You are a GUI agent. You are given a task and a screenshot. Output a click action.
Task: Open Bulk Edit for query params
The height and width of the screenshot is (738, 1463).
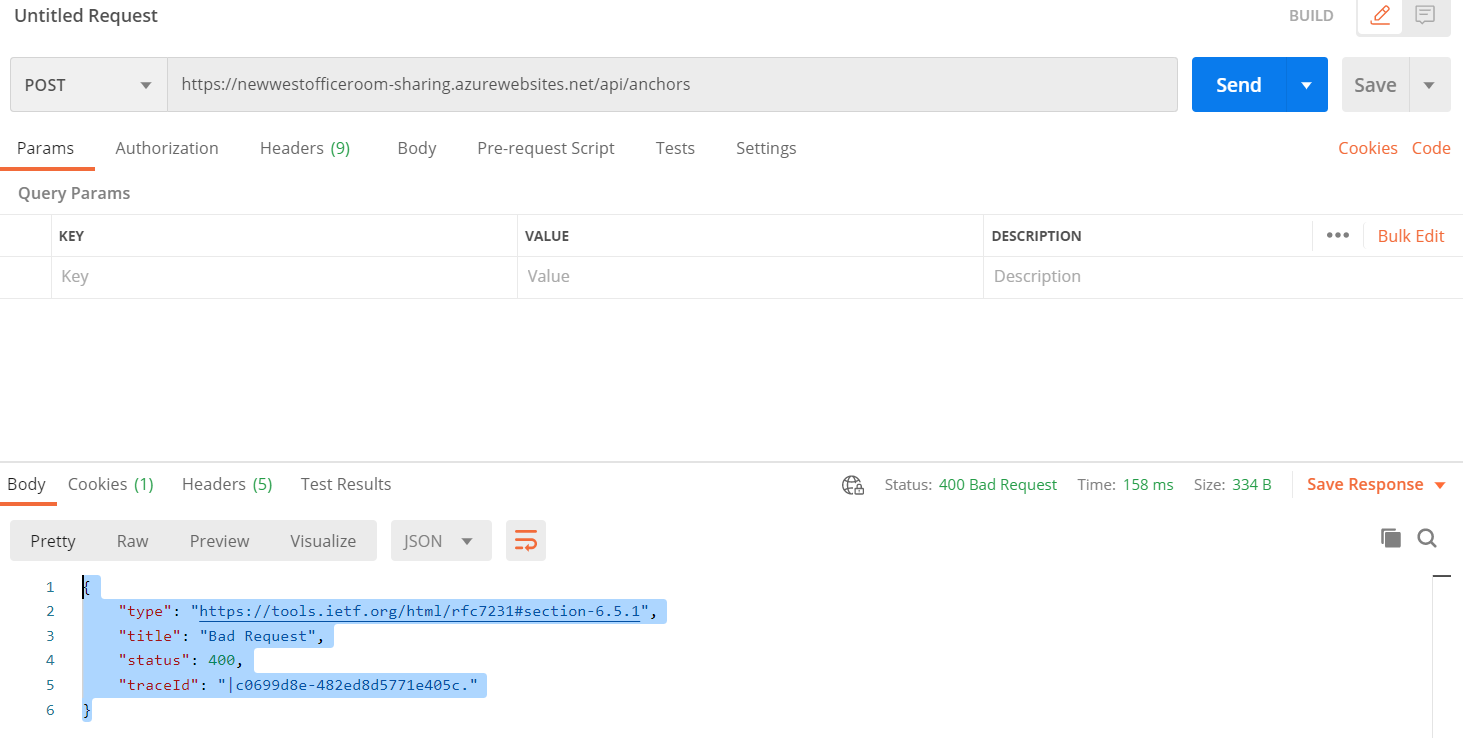[x=1410, y=235]
